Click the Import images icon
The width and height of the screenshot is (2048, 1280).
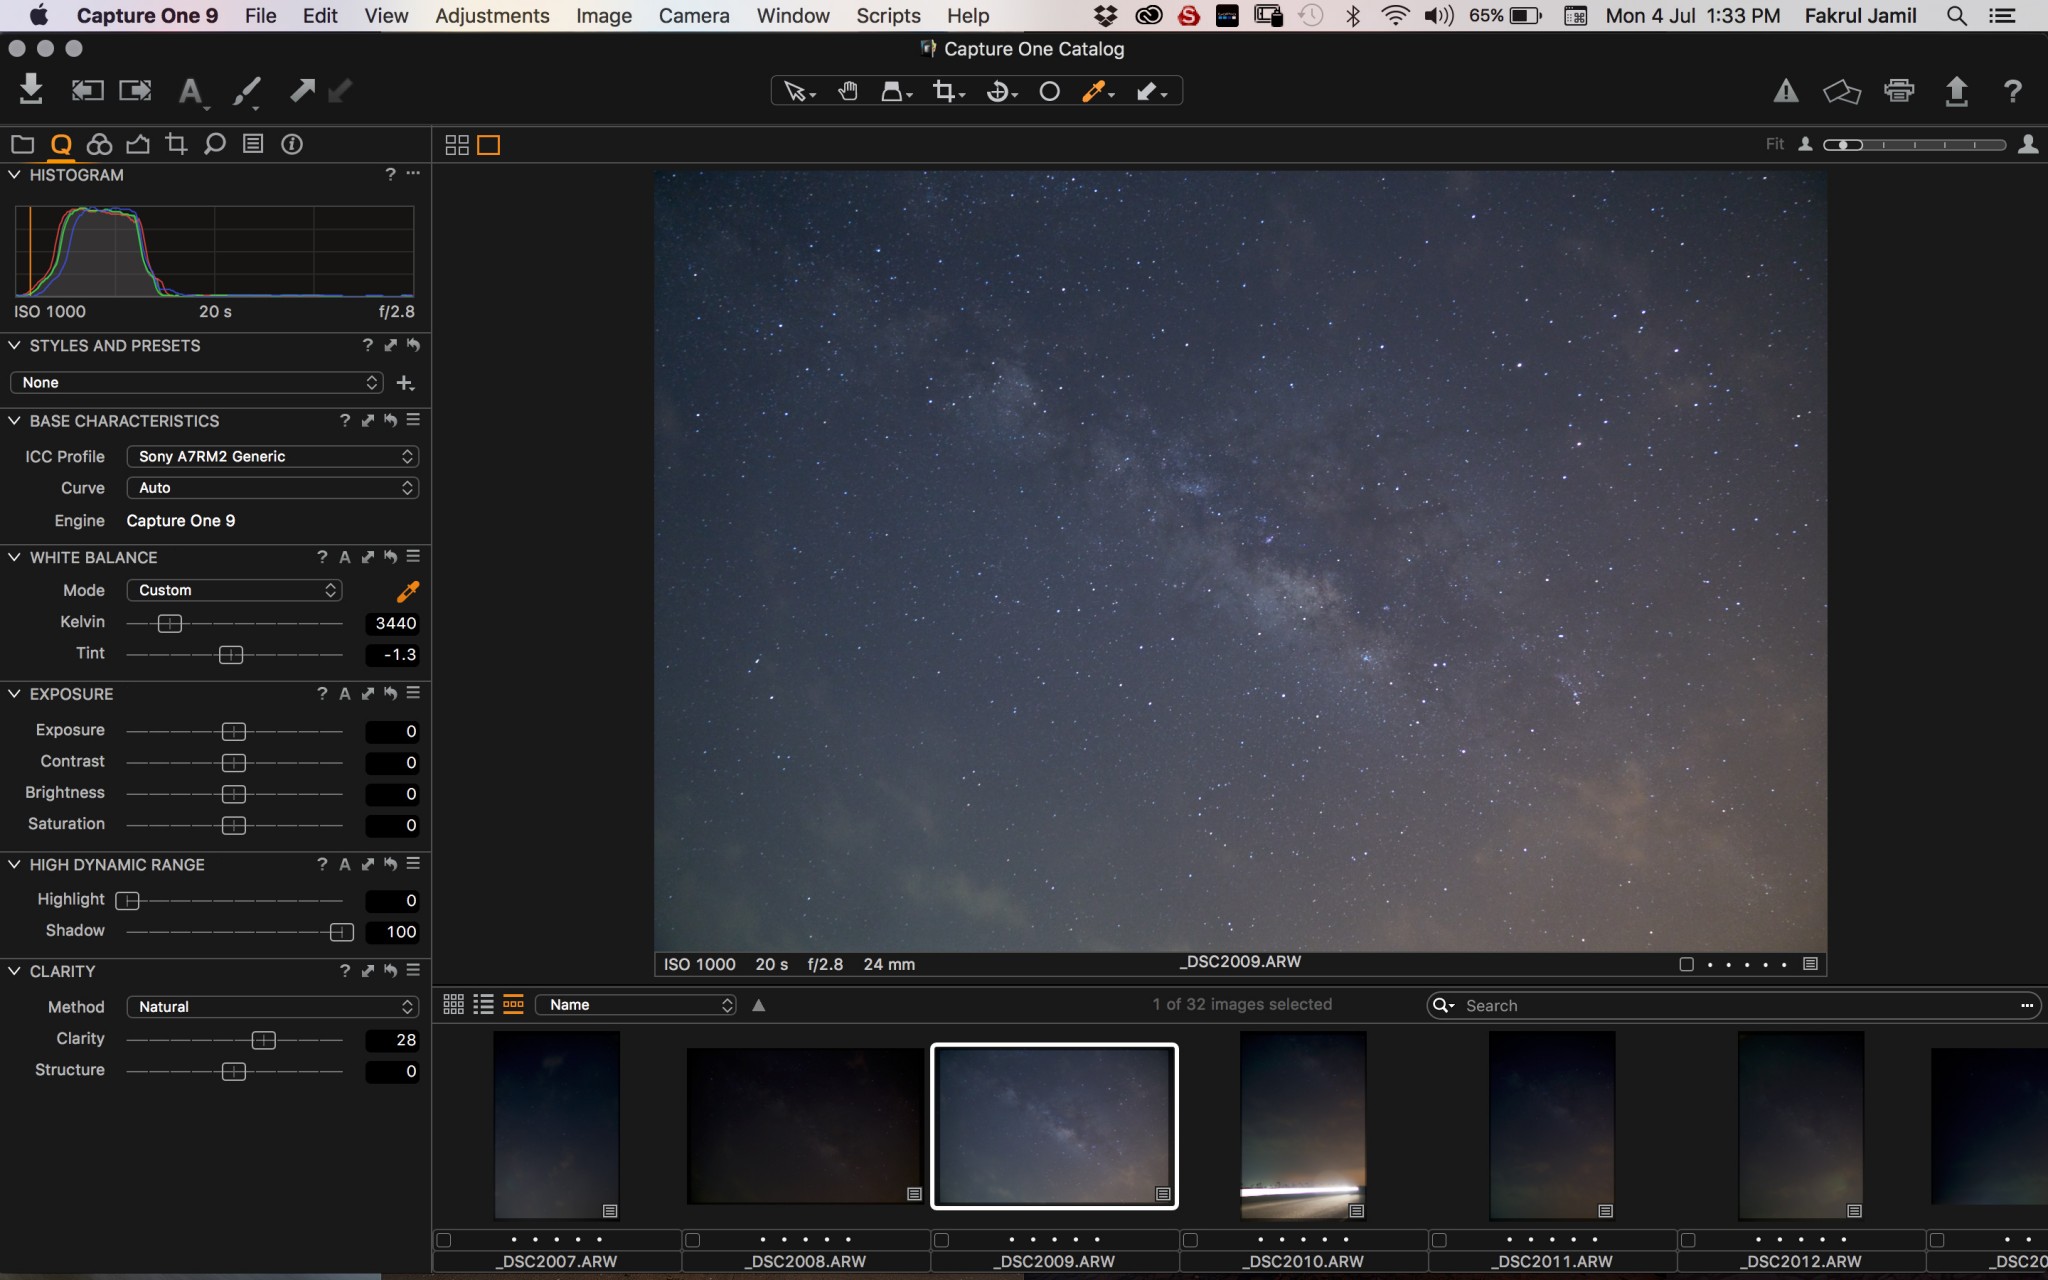31,90
